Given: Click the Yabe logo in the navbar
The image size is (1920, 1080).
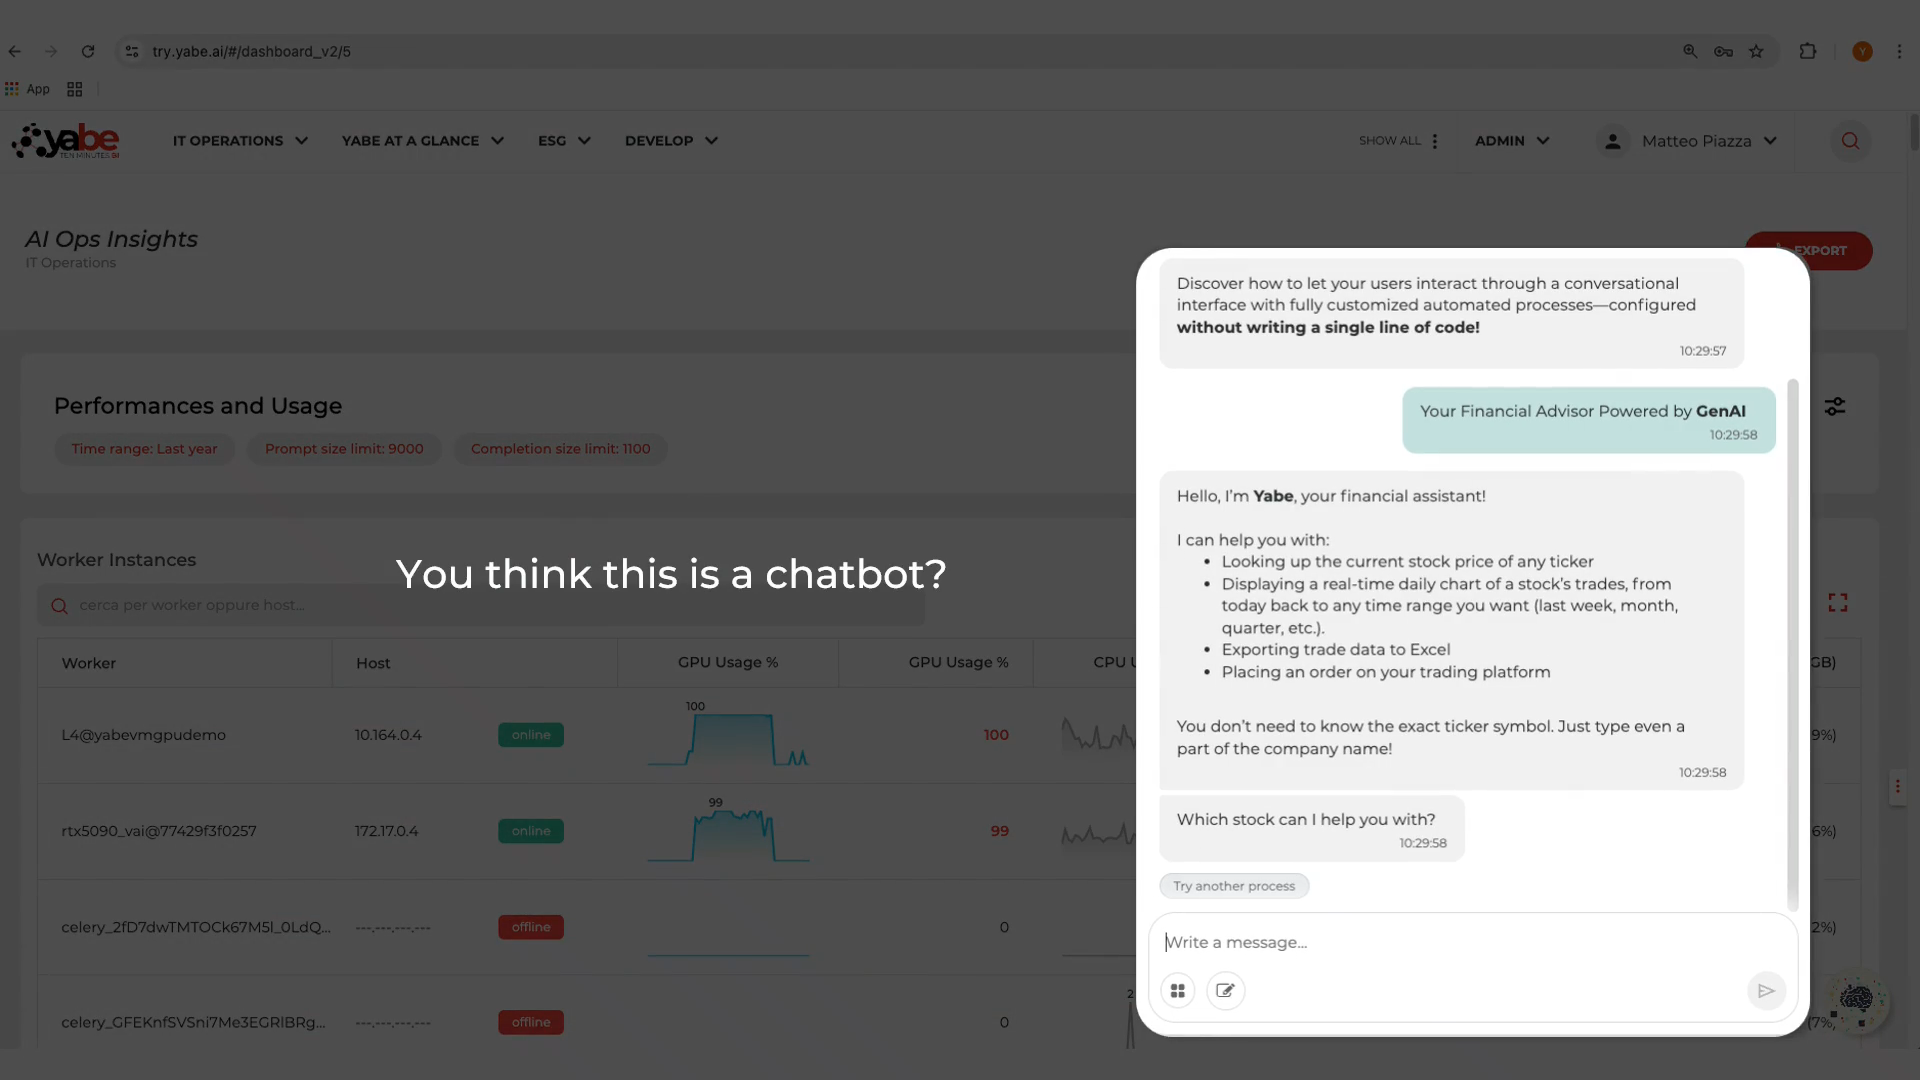Looking at the screenshot, I should click(66, 141).
